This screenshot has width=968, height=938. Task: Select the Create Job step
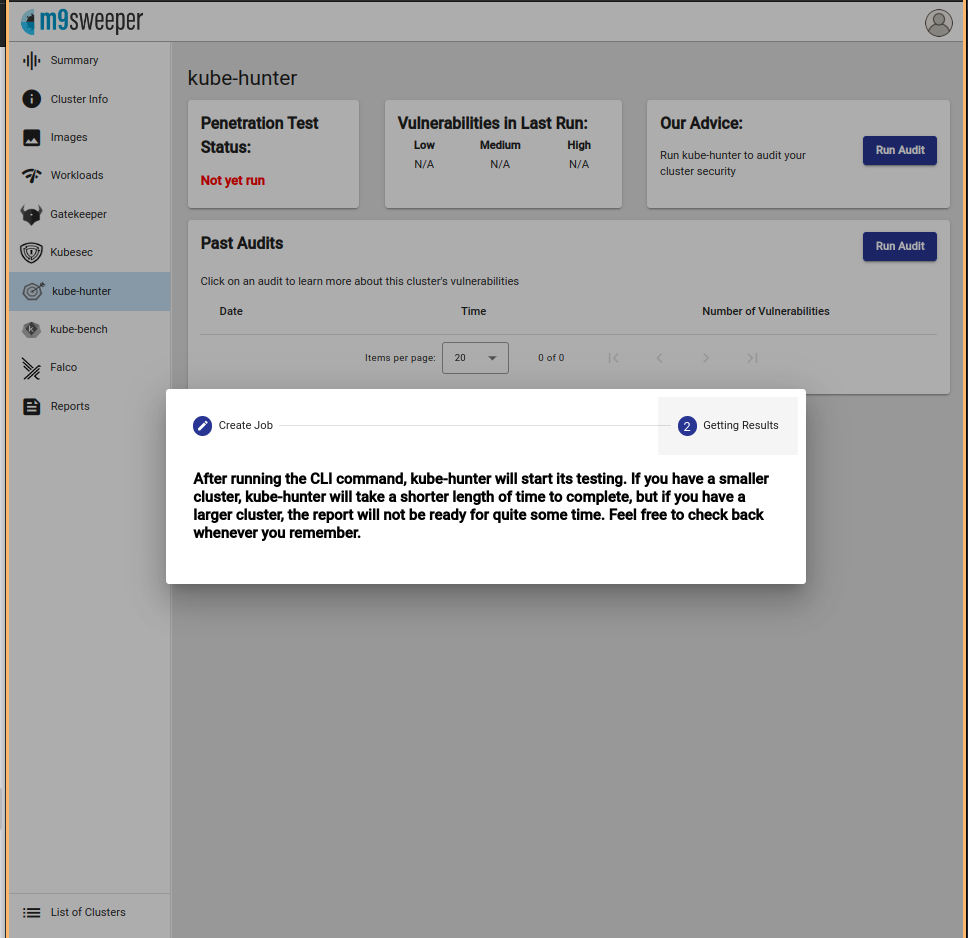pos(233,426)
